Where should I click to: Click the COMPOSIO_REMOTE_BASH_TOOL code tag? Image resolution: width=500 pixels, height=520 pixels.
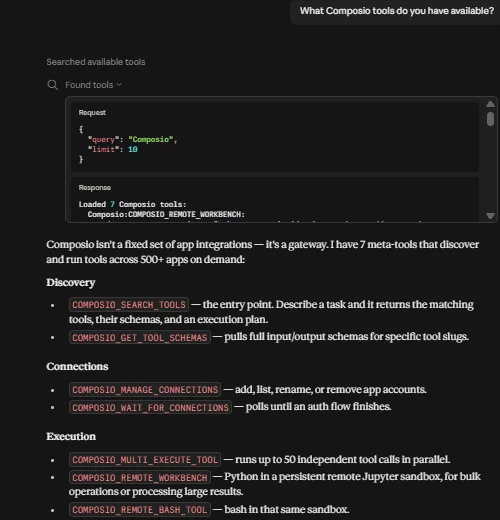tap(140, 510)
